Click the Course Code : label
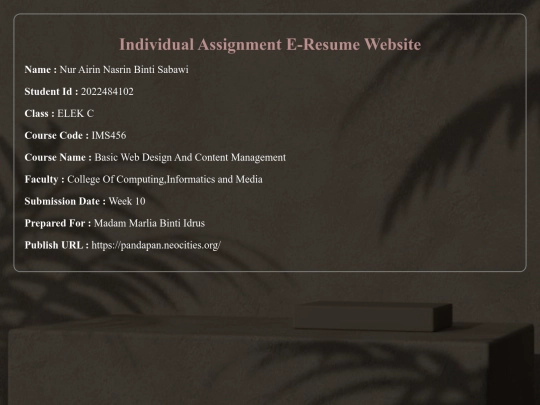 56,135
